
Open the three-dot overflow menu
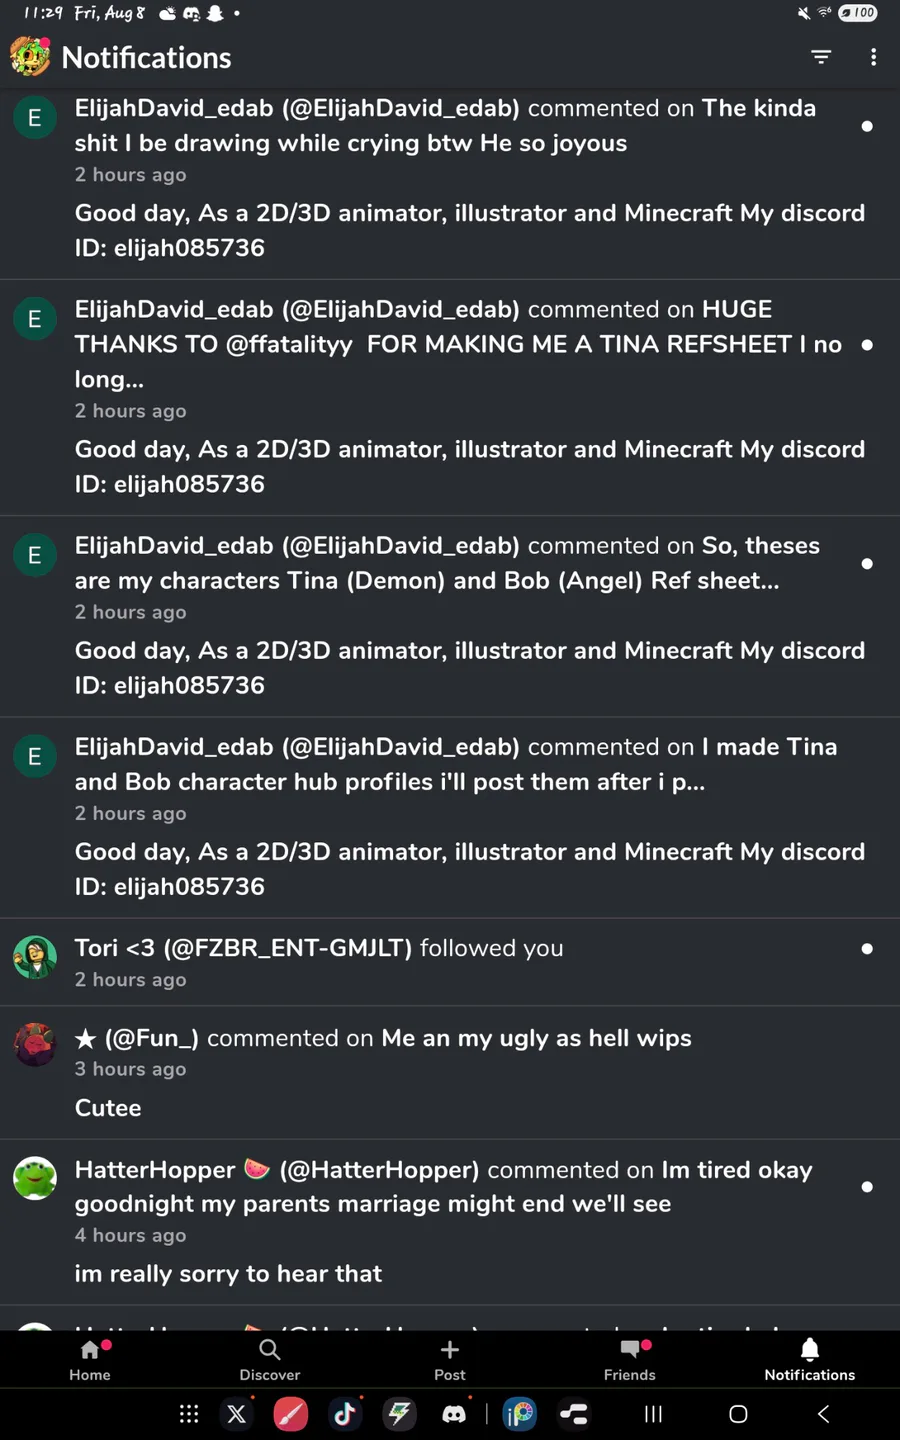point(874,57)
